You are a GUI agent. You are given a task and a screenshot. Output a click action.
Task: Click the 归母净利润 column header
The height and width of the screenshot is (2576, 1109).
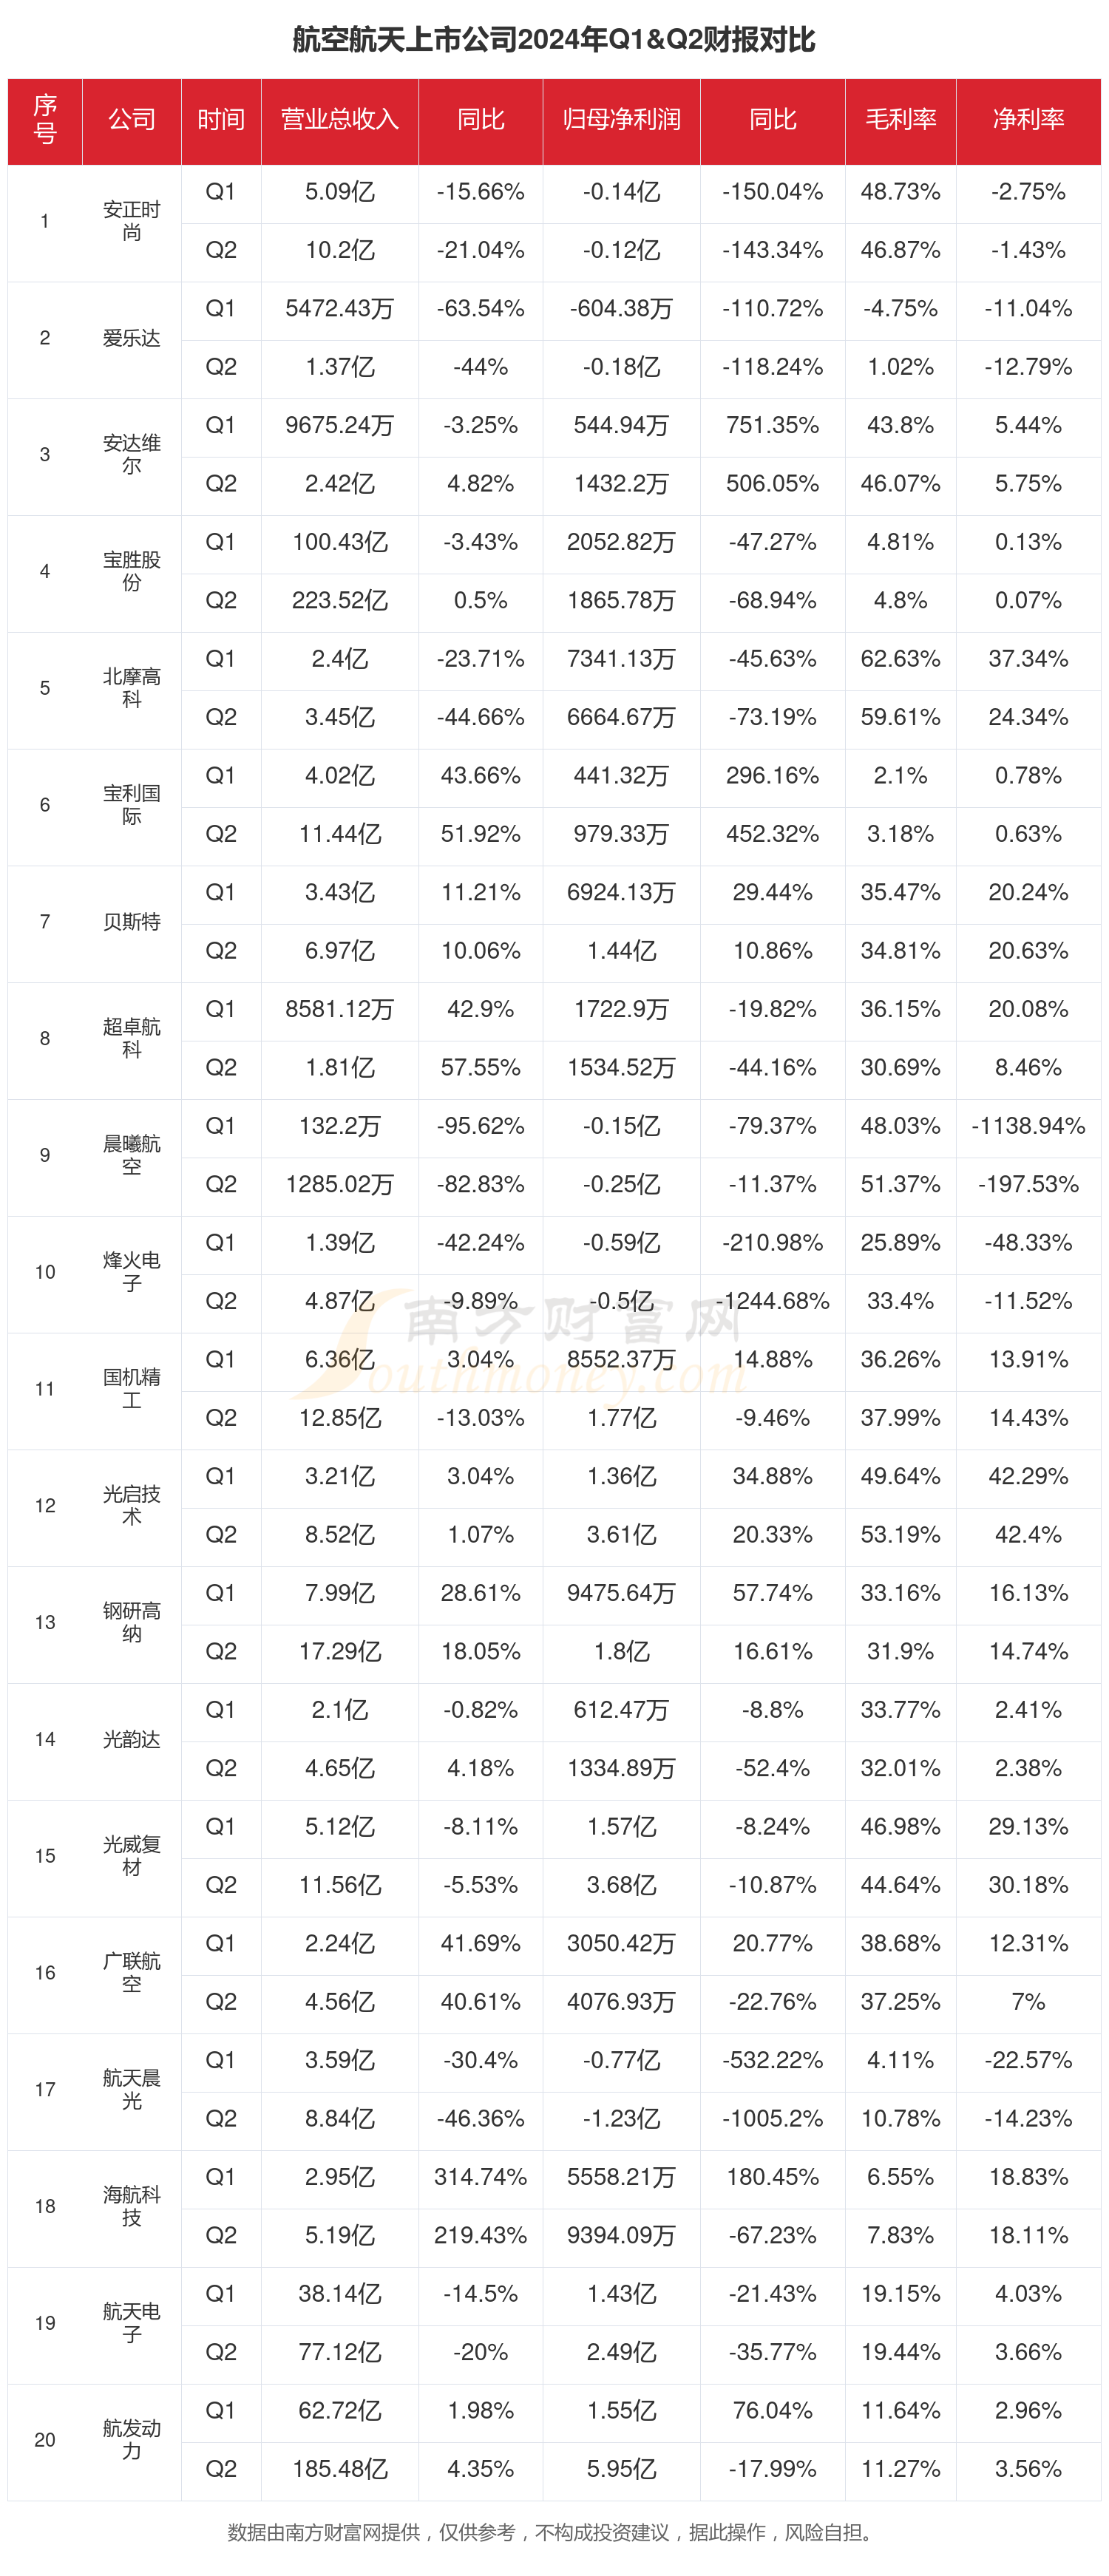pyautogui.click(x=621, y=120)
